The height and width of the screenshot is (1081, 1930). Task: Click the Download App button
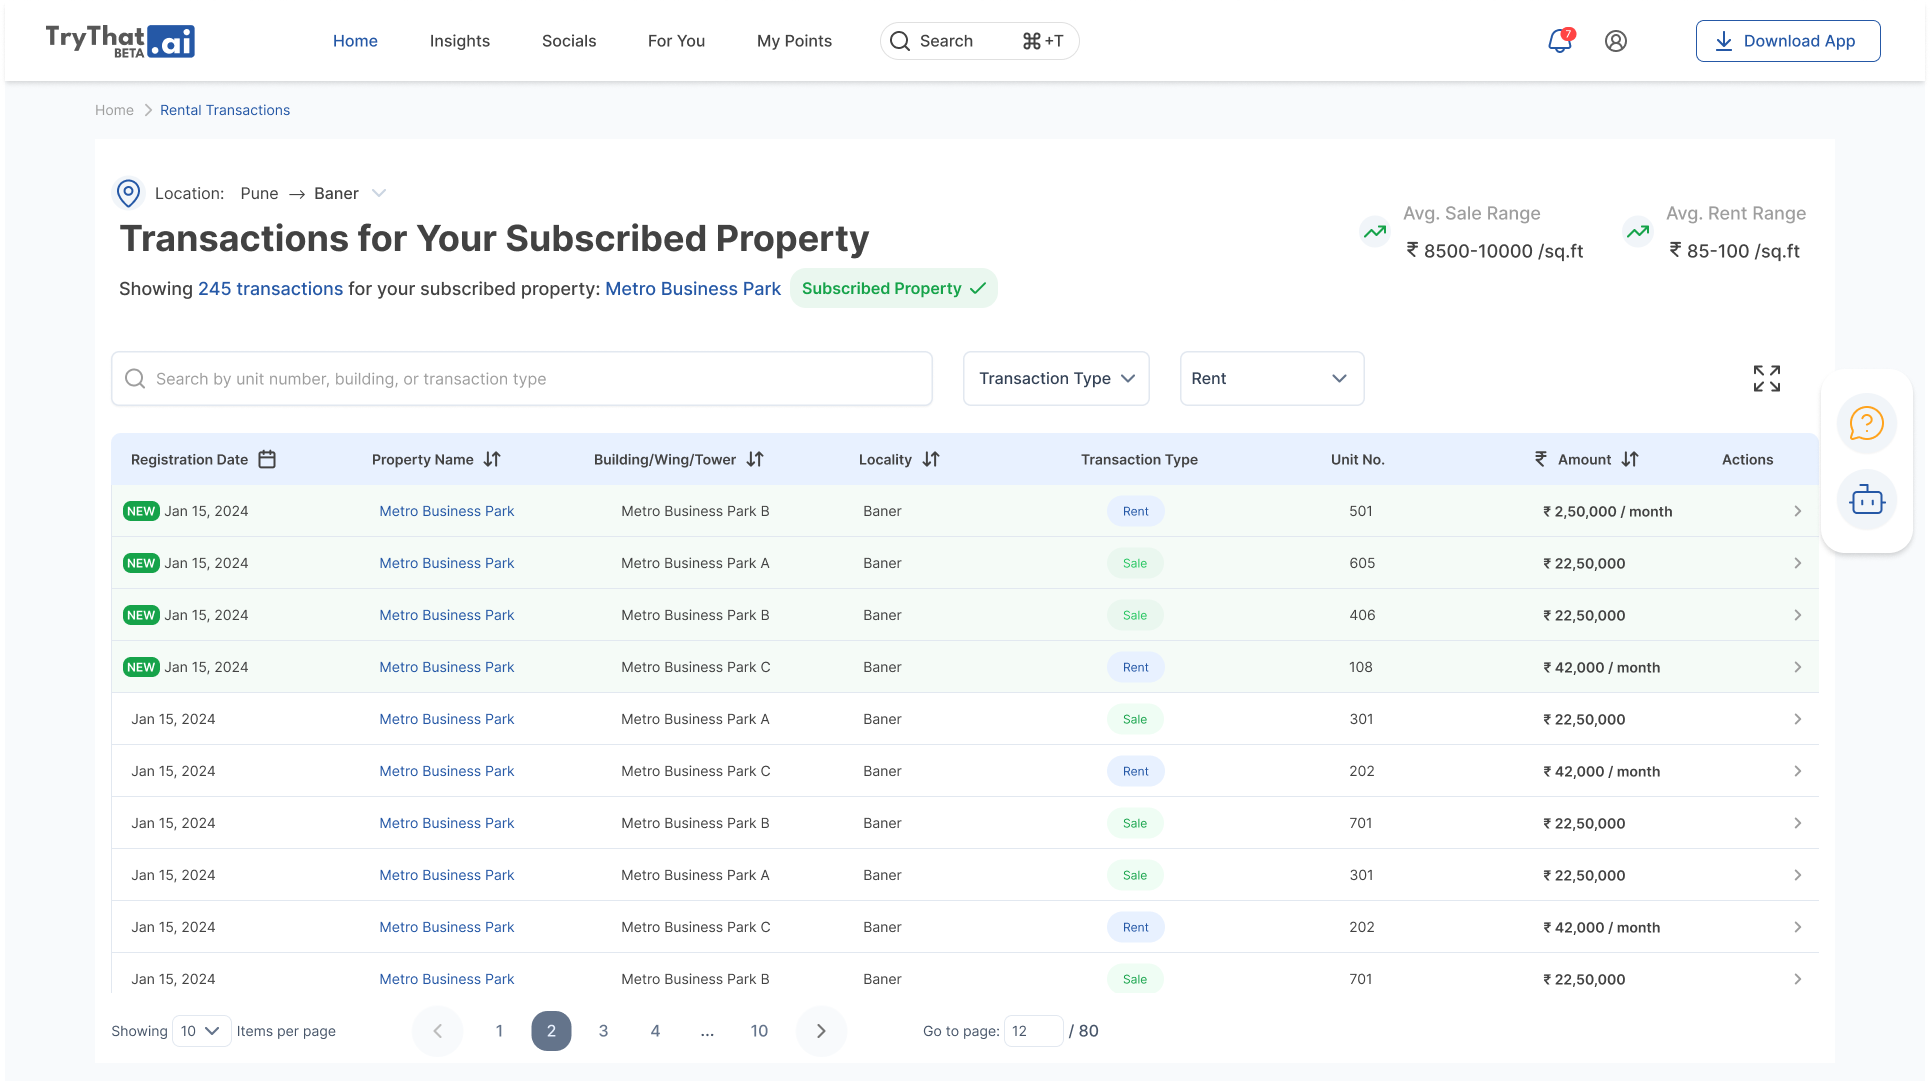click(x=1787, y=41)
